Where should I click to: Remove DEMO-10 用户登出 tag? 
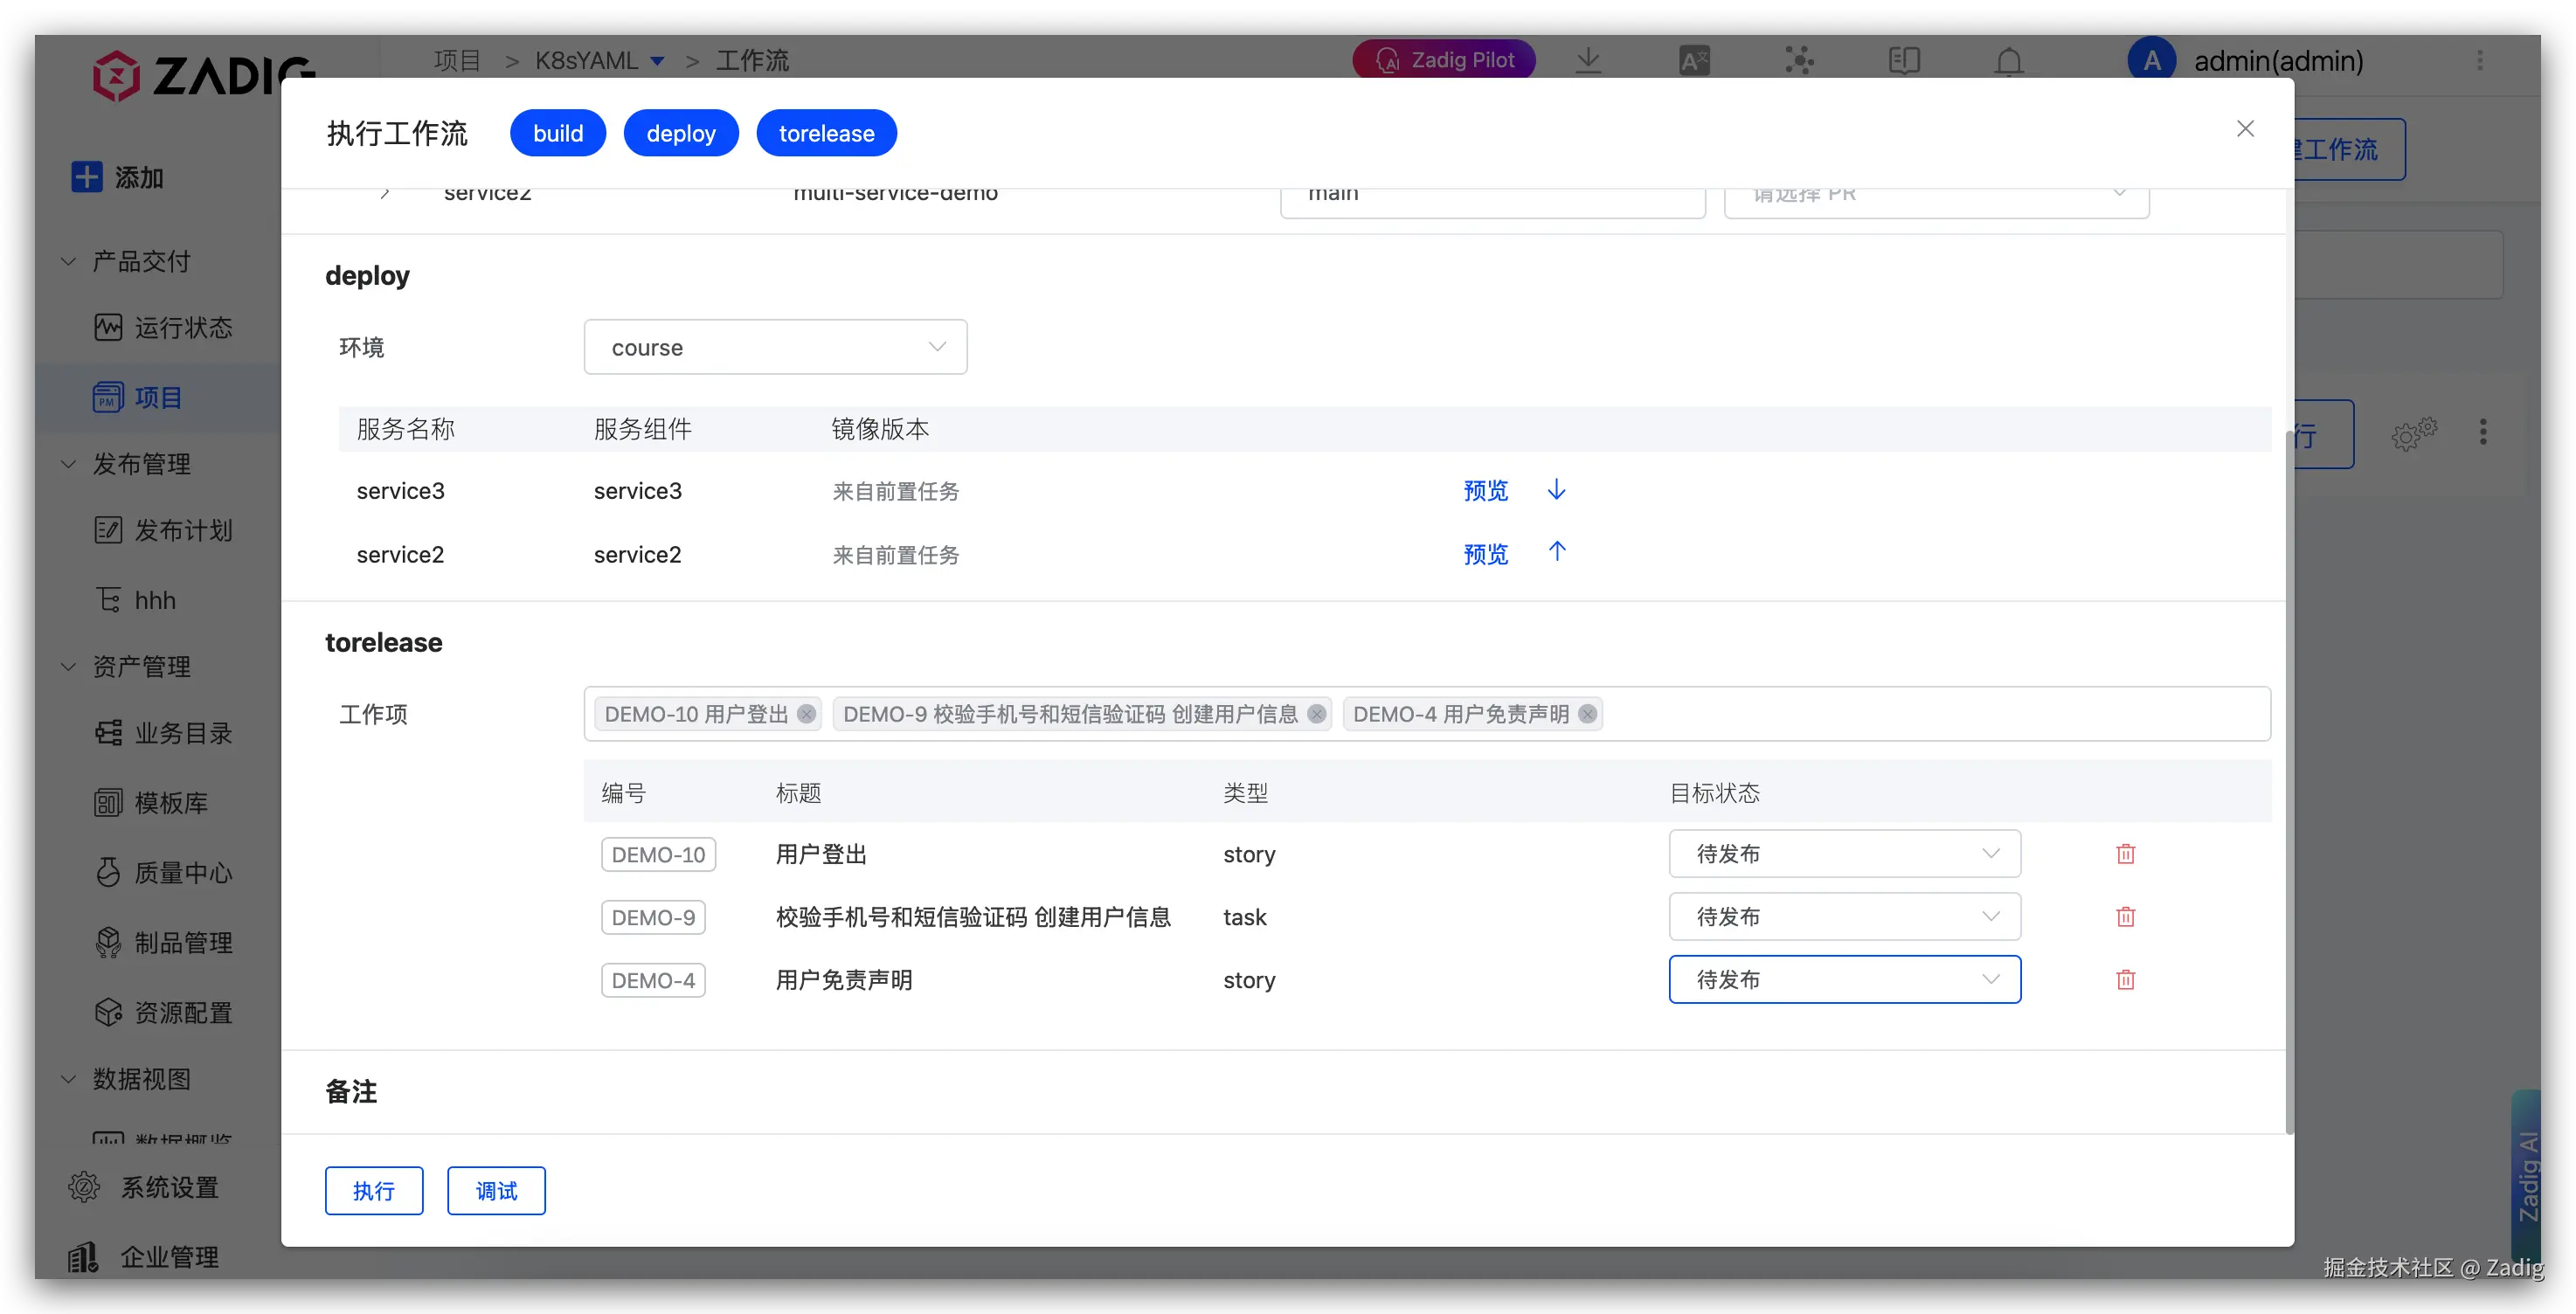(x=806, y=714)
